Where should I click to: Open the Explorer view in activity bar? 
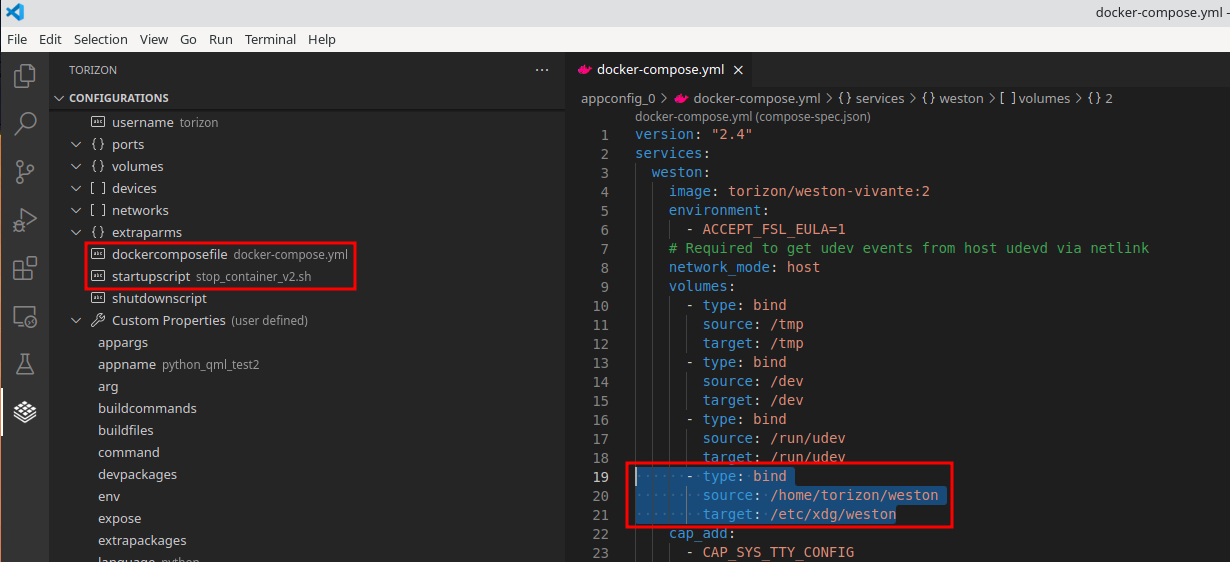(25, 76)
